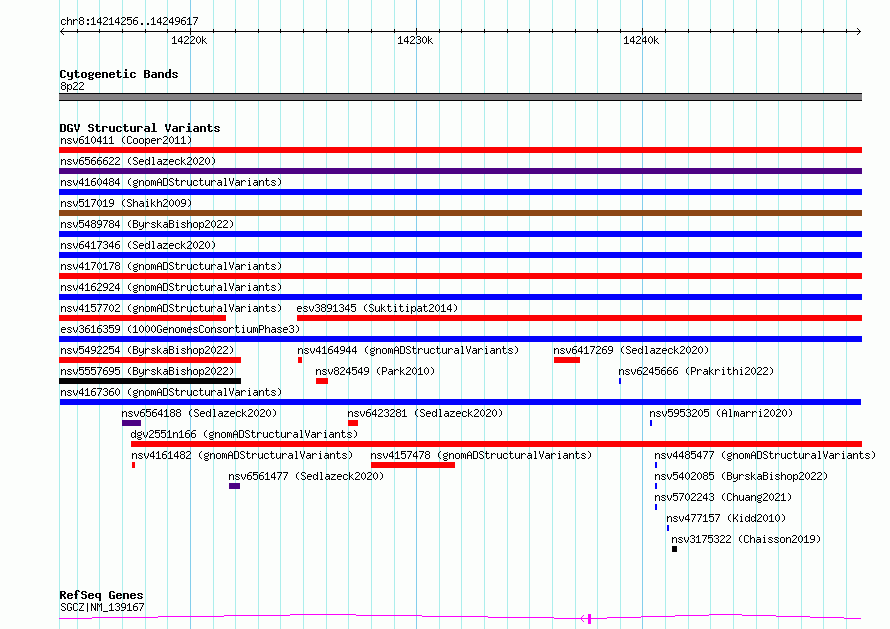Click the ruler's left arrow end
This screenshot has width=890, height=629.
[62, 32]
